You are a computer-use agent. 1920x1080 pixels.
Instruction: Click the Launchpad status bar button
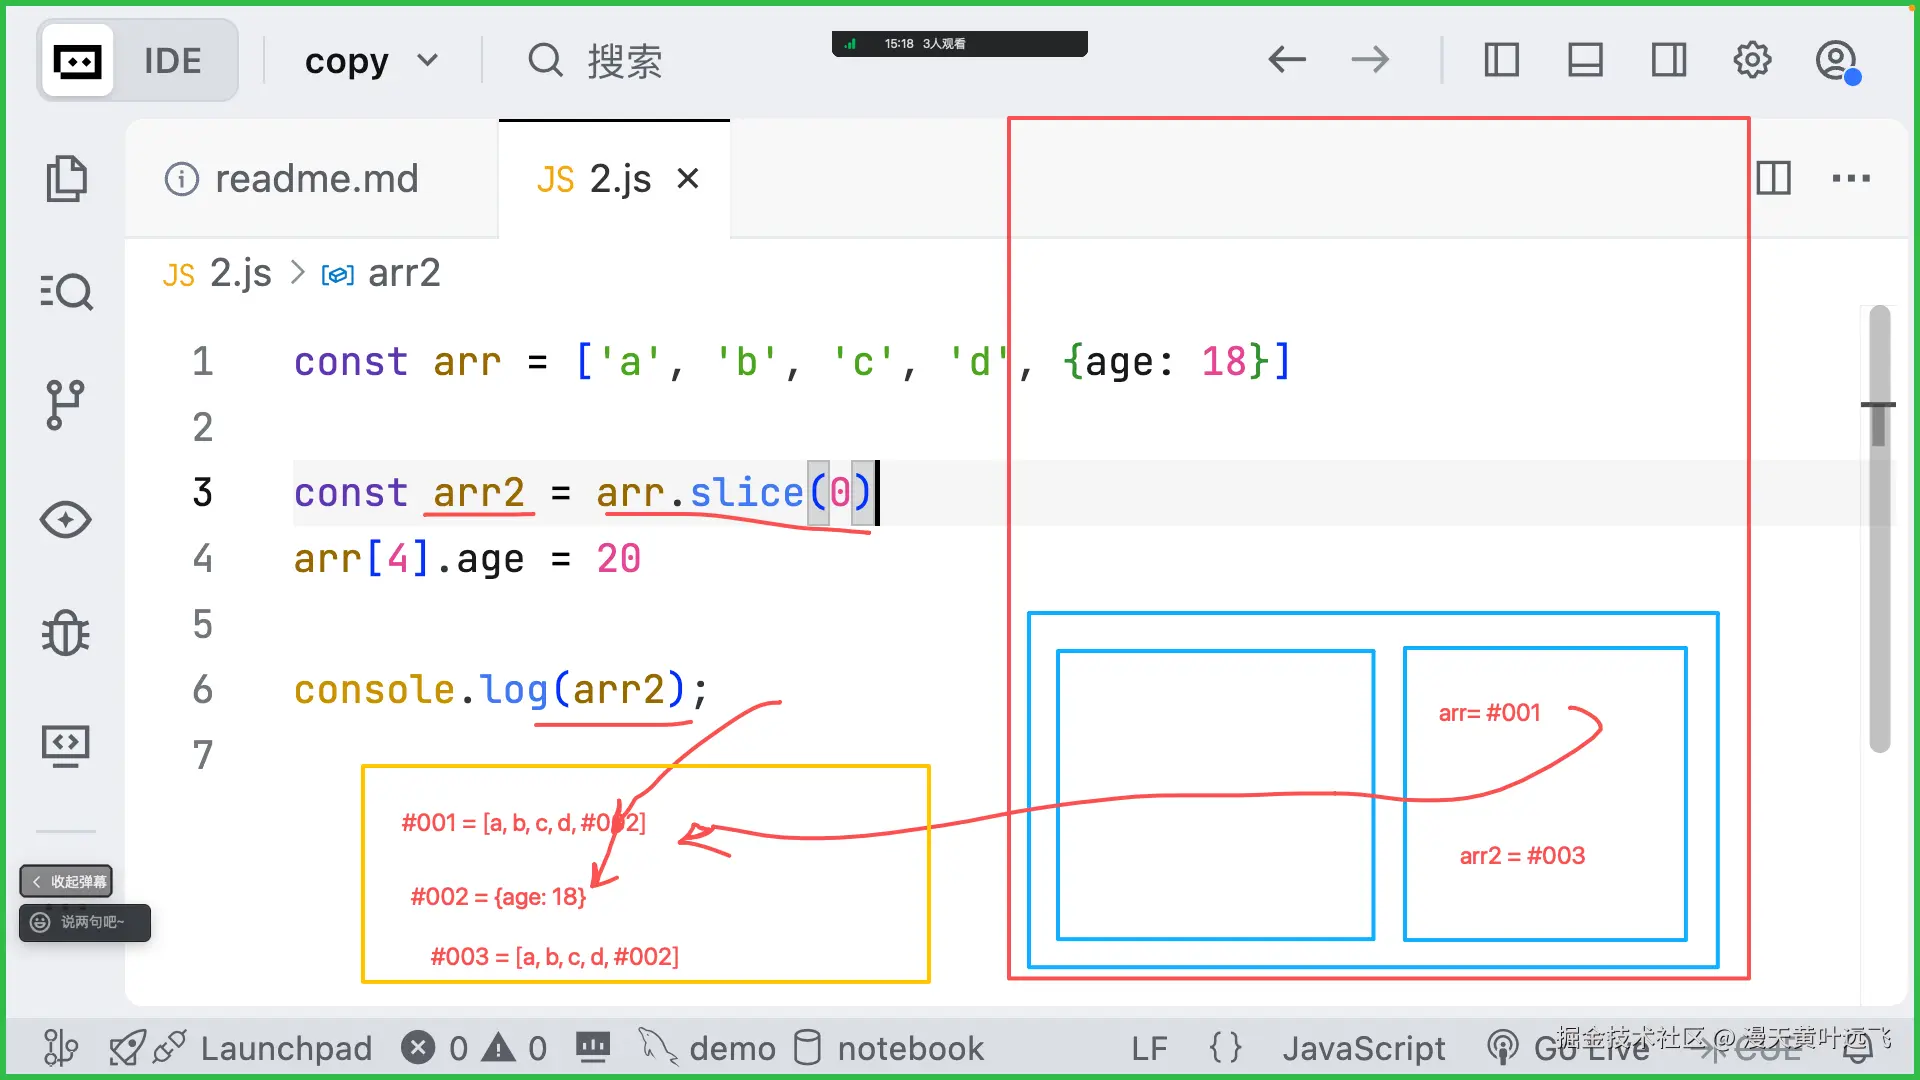coord(286,1048)
